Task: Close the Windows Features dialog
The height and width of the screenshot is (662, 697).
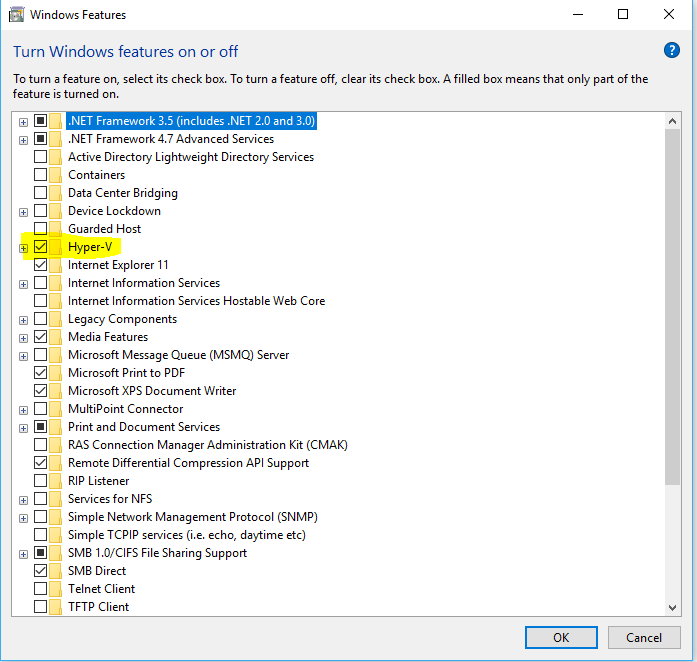Action: (x=669, y=14)
